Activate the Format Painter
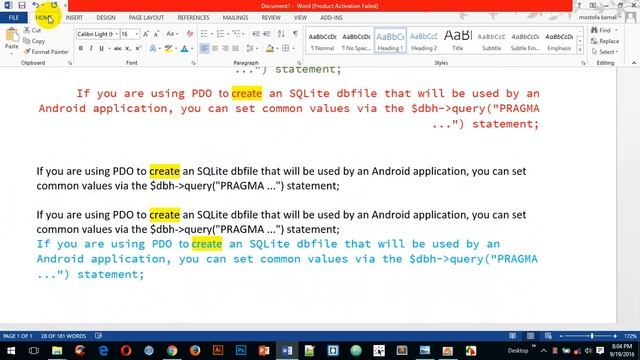Image resolution: width=640 pixels, height=360 pixels. click(x=46, y=52)
